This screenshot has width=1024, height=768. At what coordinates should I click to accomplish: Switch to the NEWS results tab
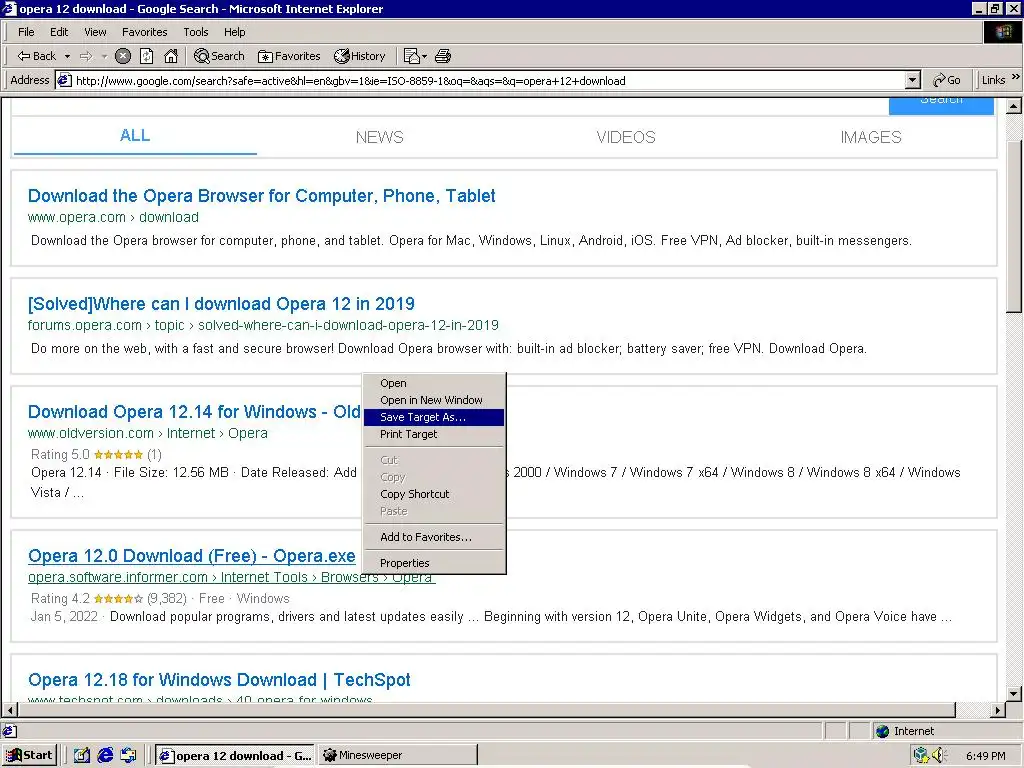pyautogui.click(x=379, y=137)
